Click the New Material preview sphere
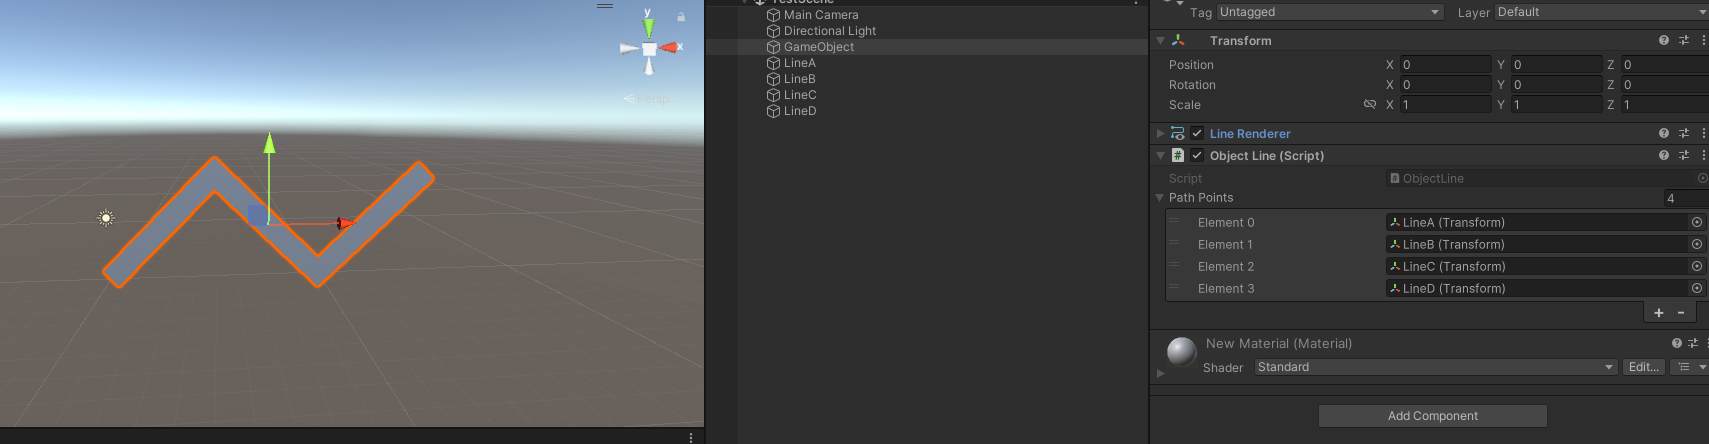1709x444 pixels. (x=1182, y=351)
